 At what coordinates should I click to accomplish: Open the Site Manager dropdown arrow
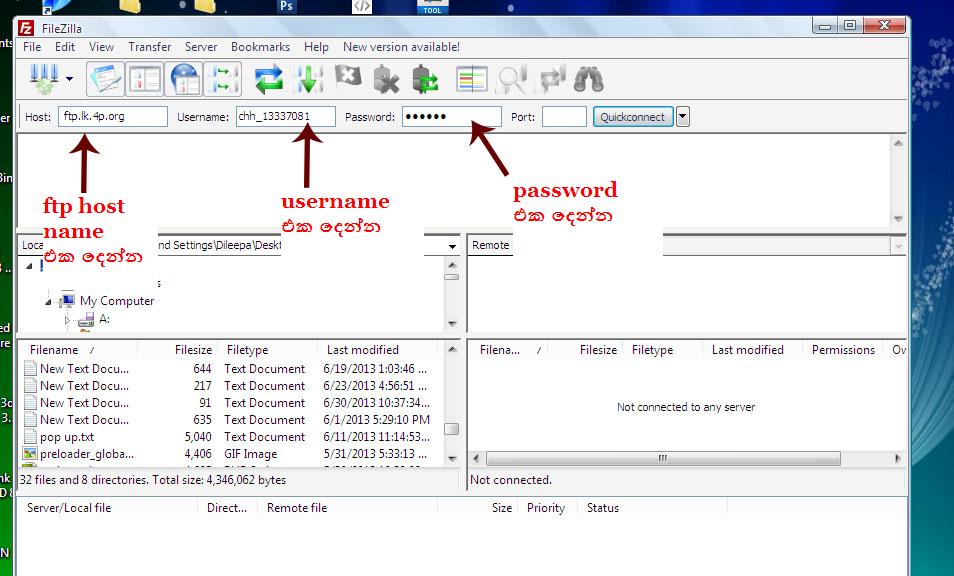coord(69,79)
